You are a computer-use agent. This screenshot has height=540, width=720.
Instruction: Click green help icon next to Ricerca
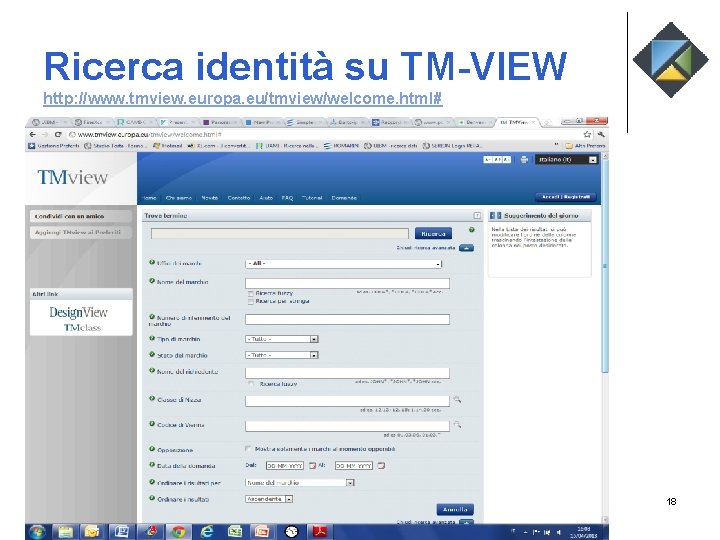click(472, 230)
